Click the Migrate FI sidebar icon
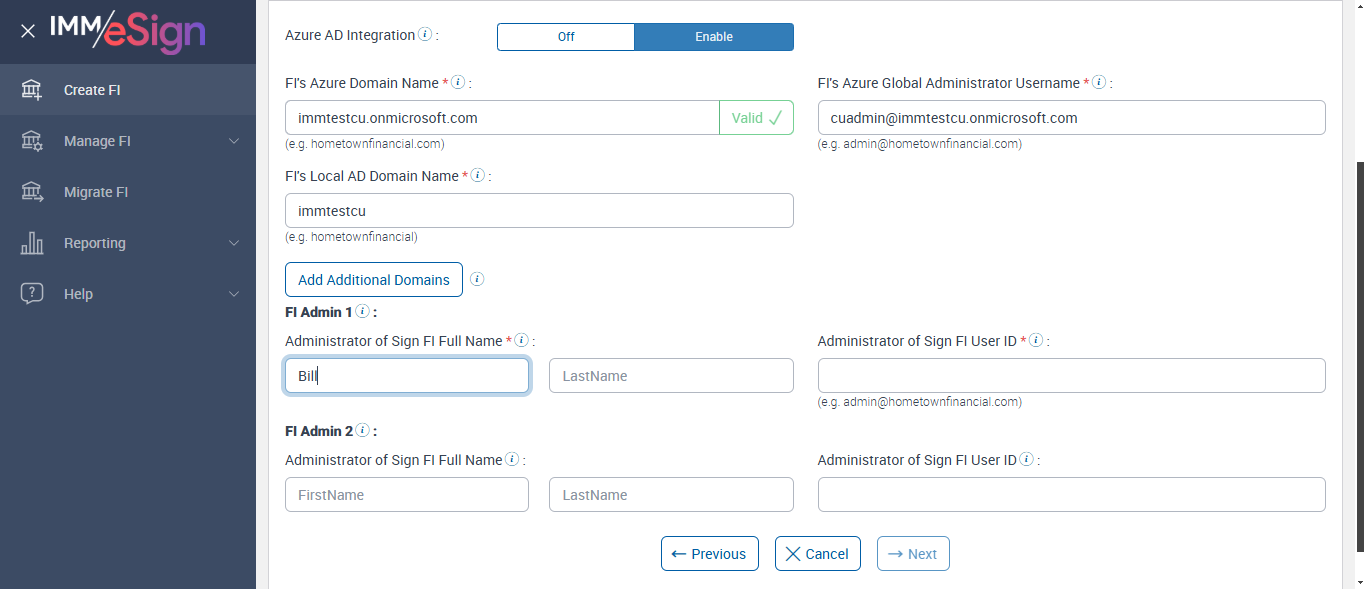This screenshot has height=589, width=1366. (32, 192)
